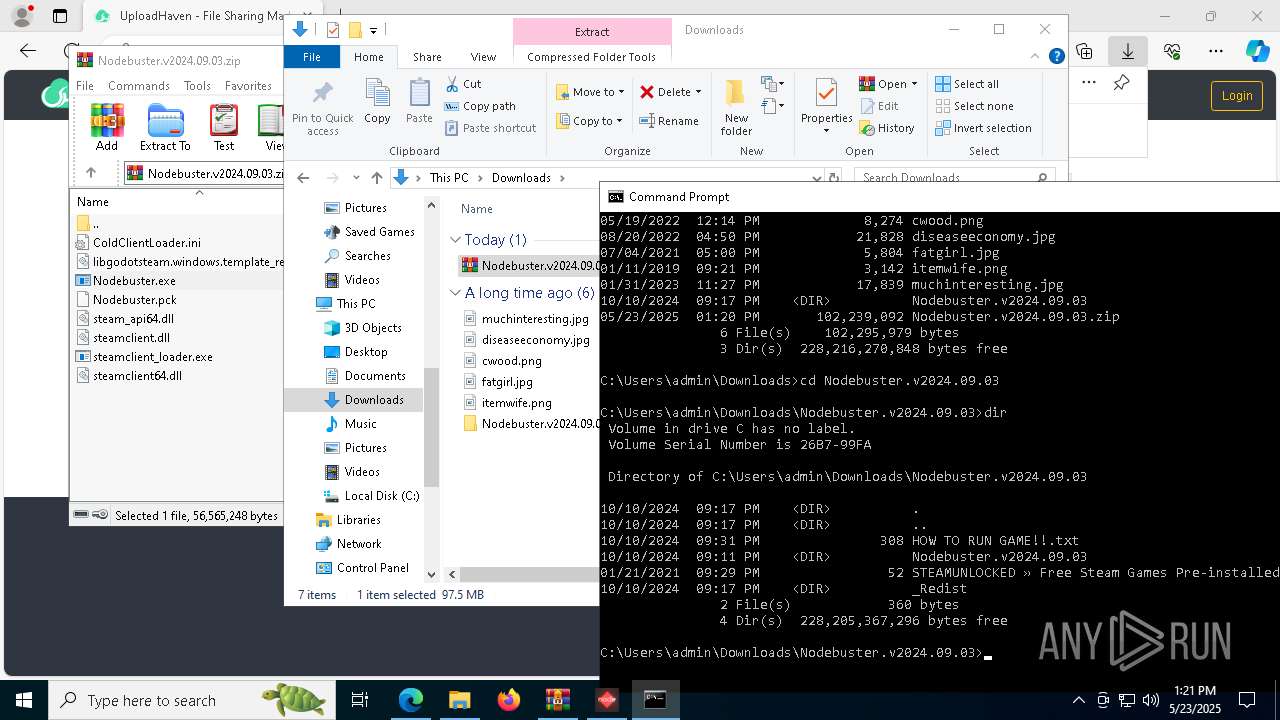This screenshot has height=720, width=1280.
Task: Click the Rename button in Organize group
Action: pyautogui.click(x=669, y=121)
